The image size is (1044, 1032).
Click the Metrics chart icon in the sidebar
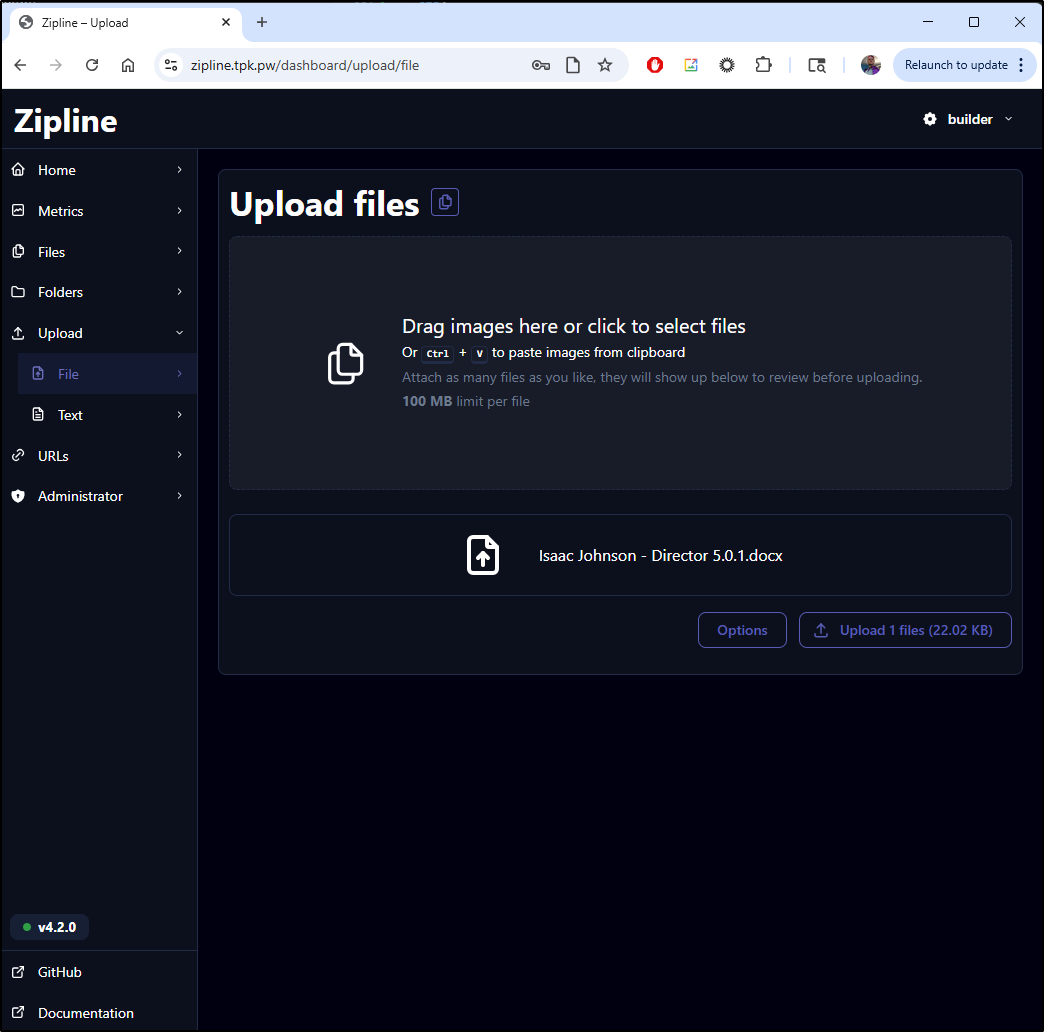[x=19, y=210]
